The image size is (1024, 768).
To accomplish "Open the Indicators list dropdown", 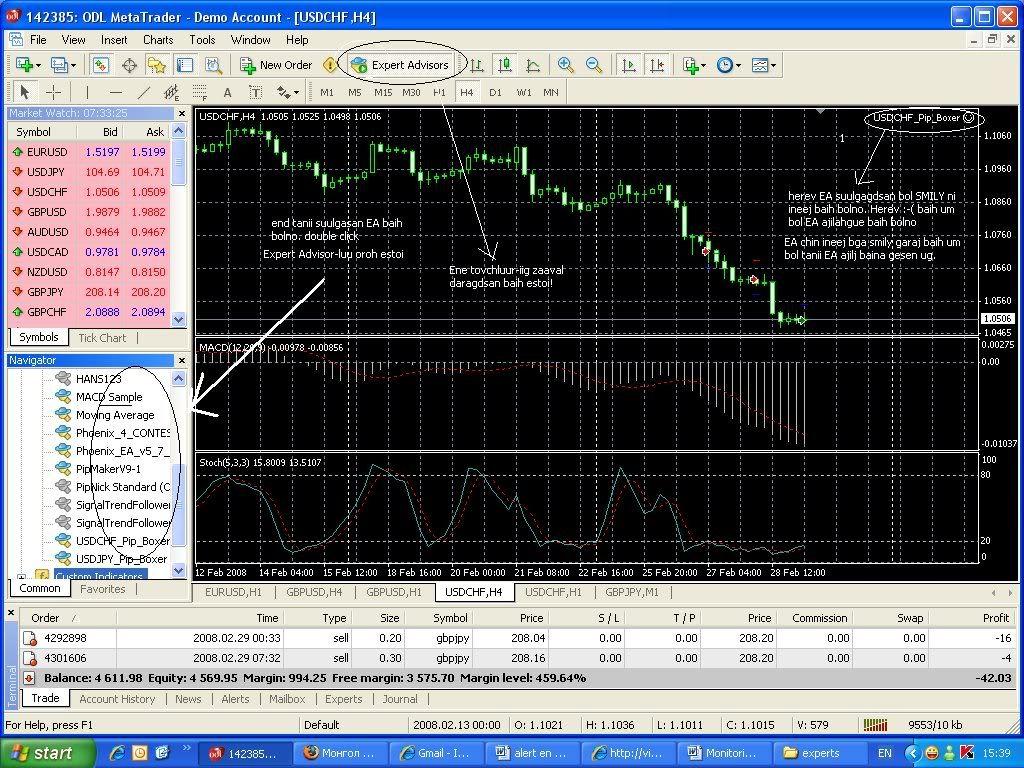I will (694, 65).
